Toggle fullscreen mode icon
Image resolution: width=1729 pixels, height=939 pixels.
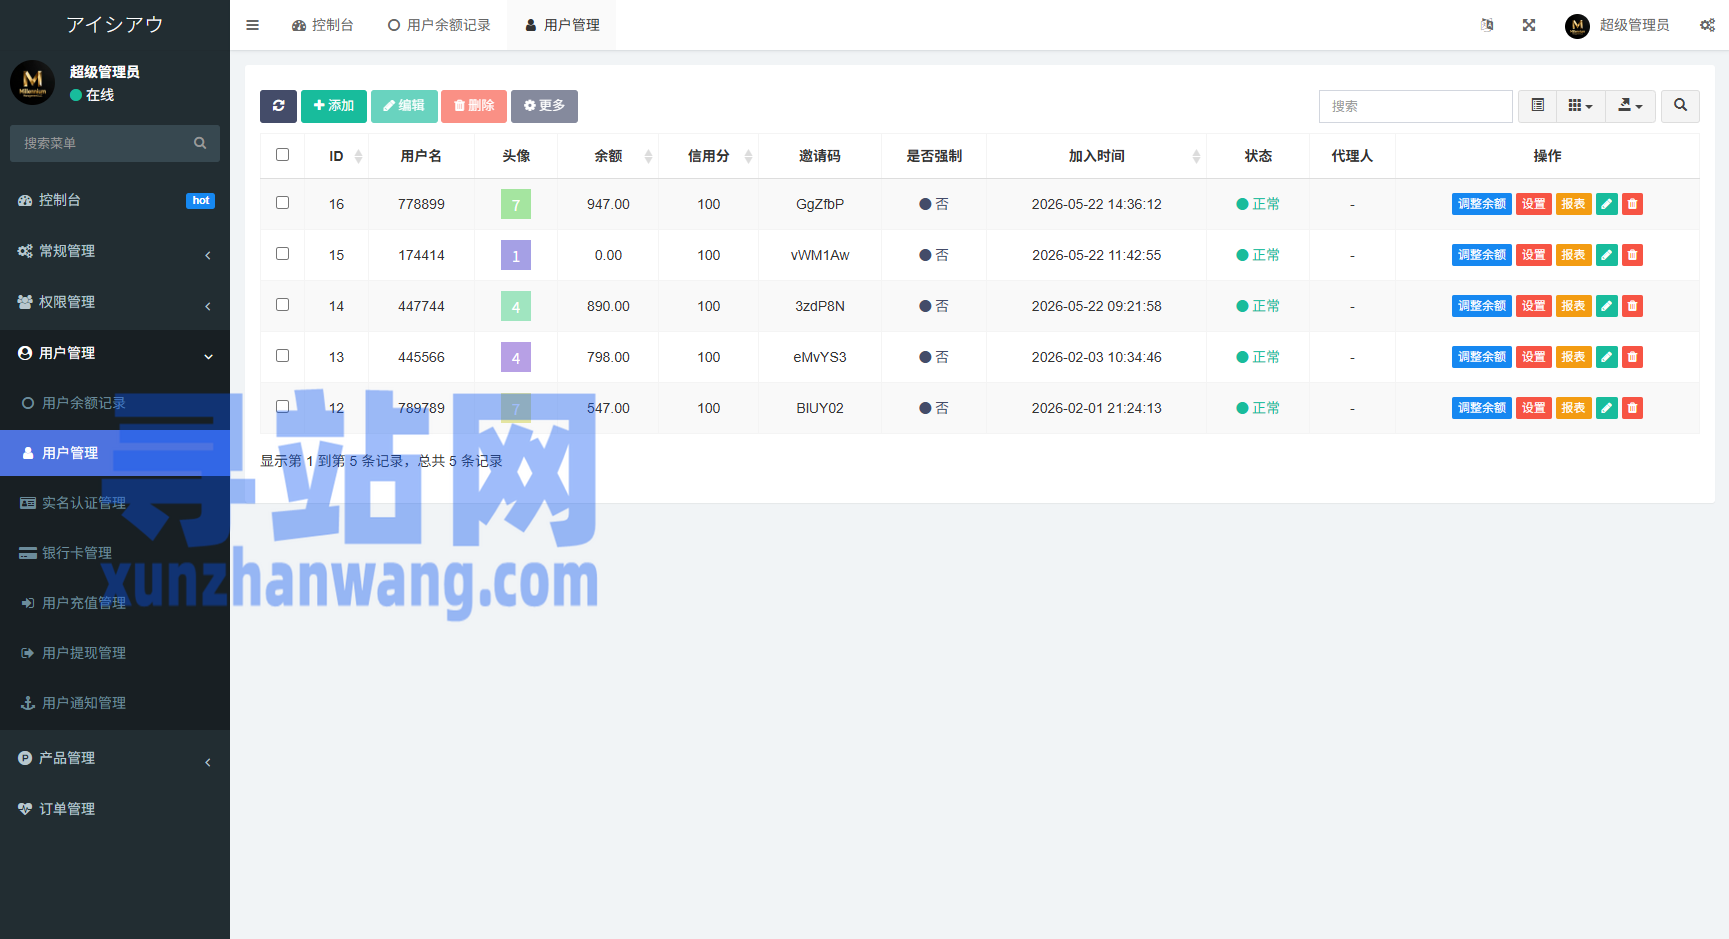[1529, 25]
